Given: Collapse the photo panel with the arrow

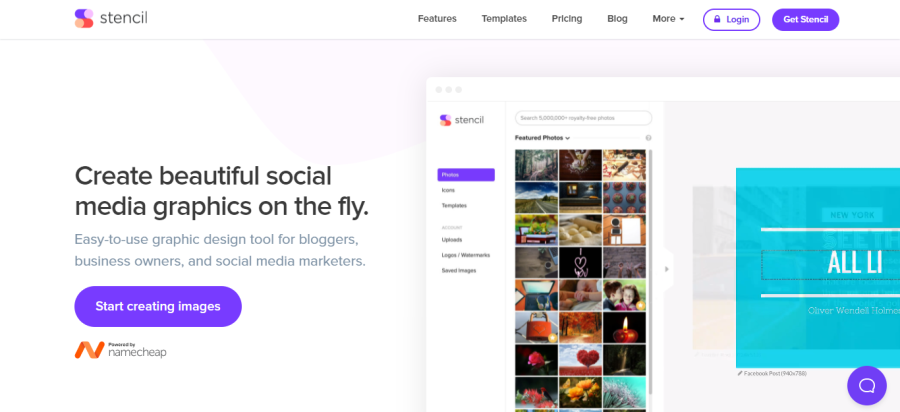Looking at the screenshot, I should tap(667, 269).
